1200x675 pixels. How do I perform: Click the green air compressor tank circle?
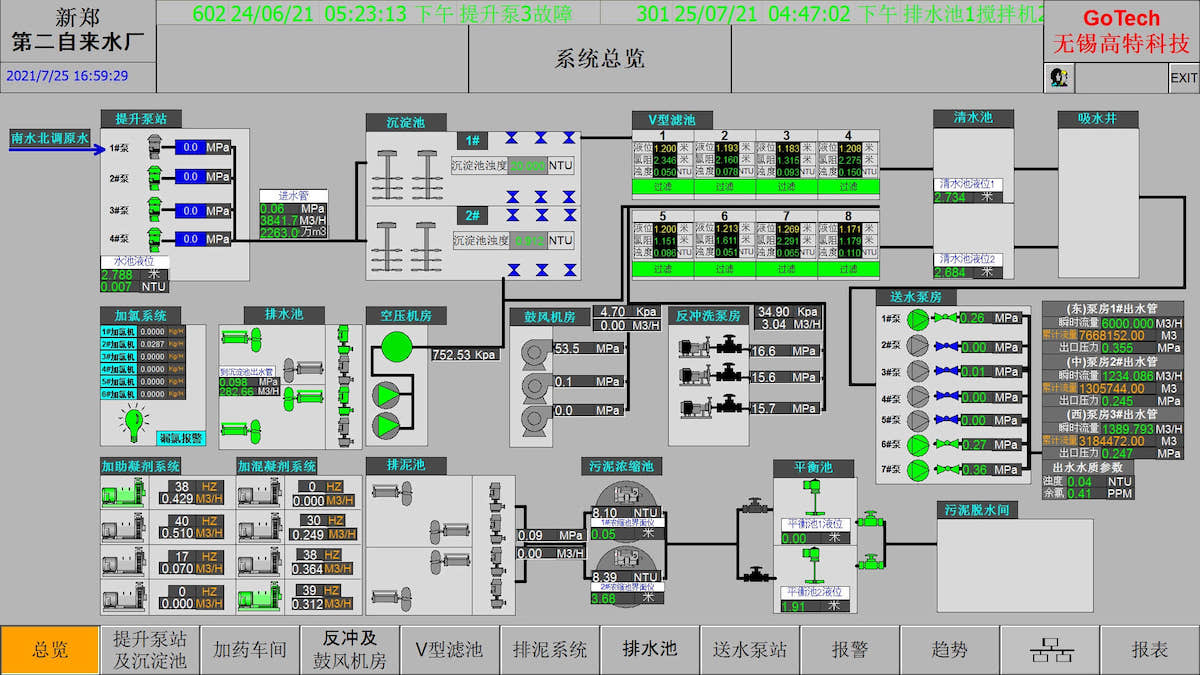[x=397, y=347]
